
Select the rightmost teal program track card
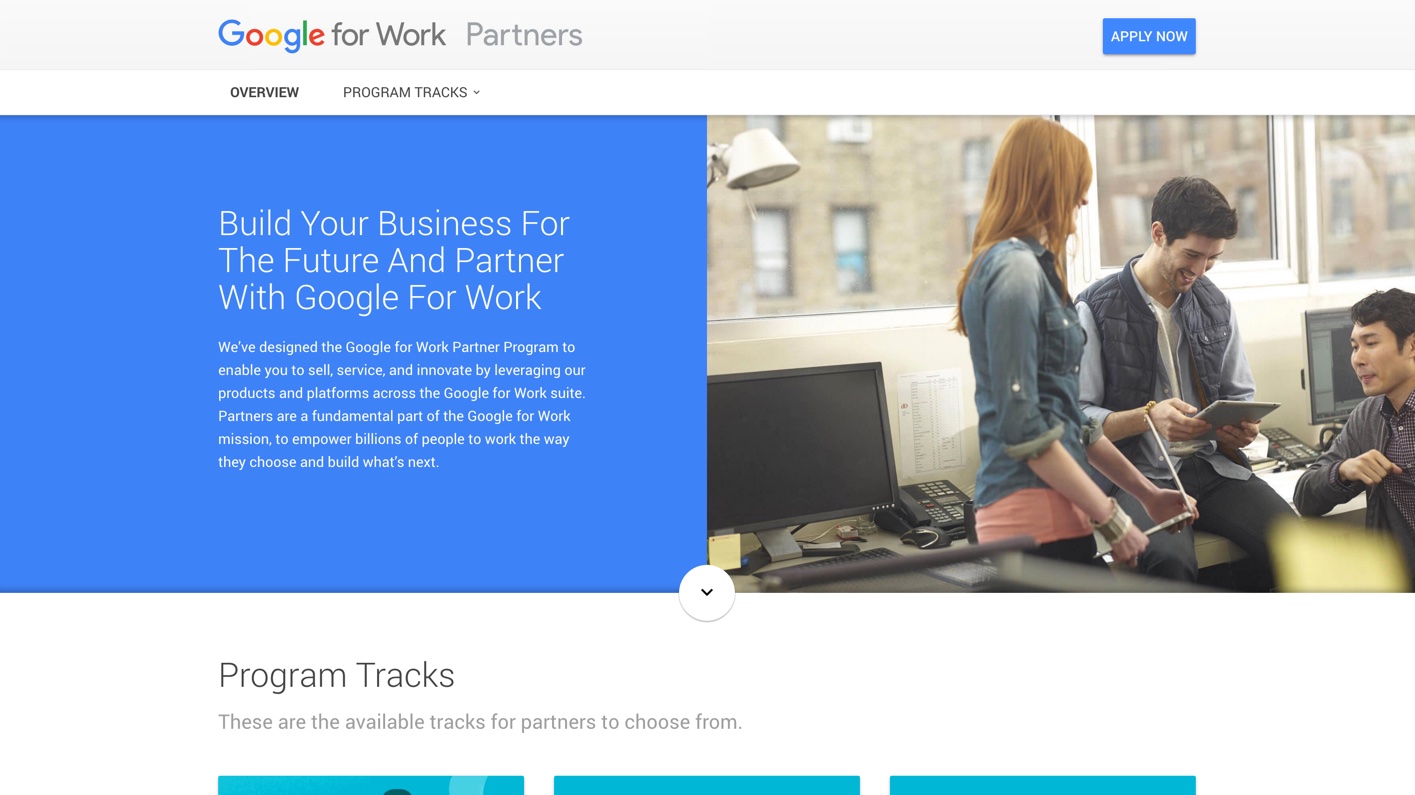click(x=1043, y=785)
